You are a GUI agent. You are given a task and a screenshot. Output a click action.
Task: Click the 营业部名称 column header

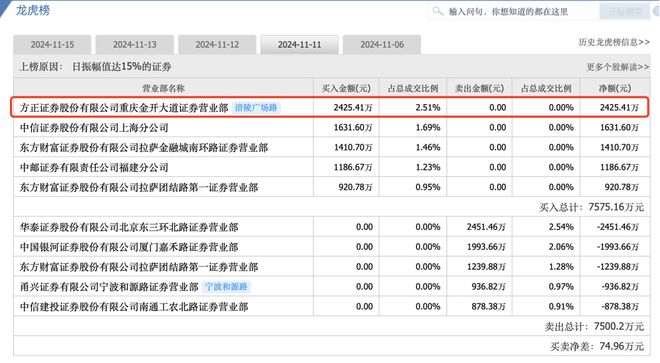click(x=163, y=88)
